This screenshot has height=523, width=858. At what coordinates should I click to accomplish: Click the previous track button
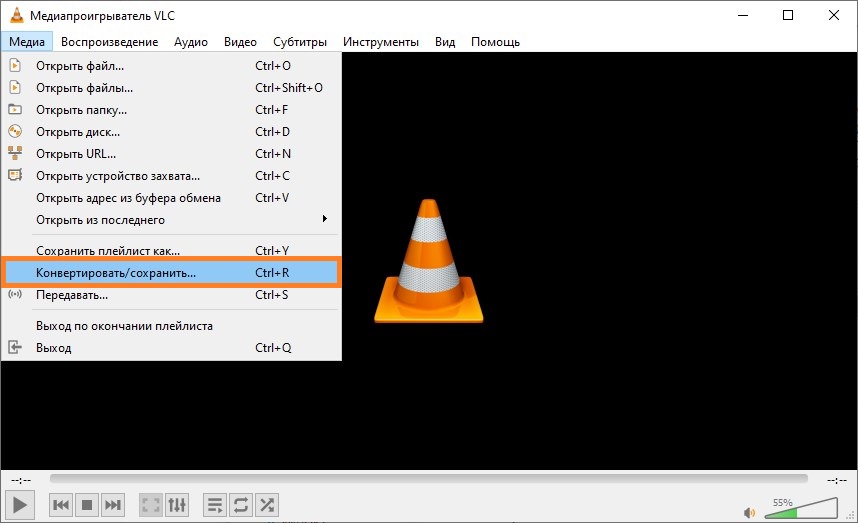(61, 505)
